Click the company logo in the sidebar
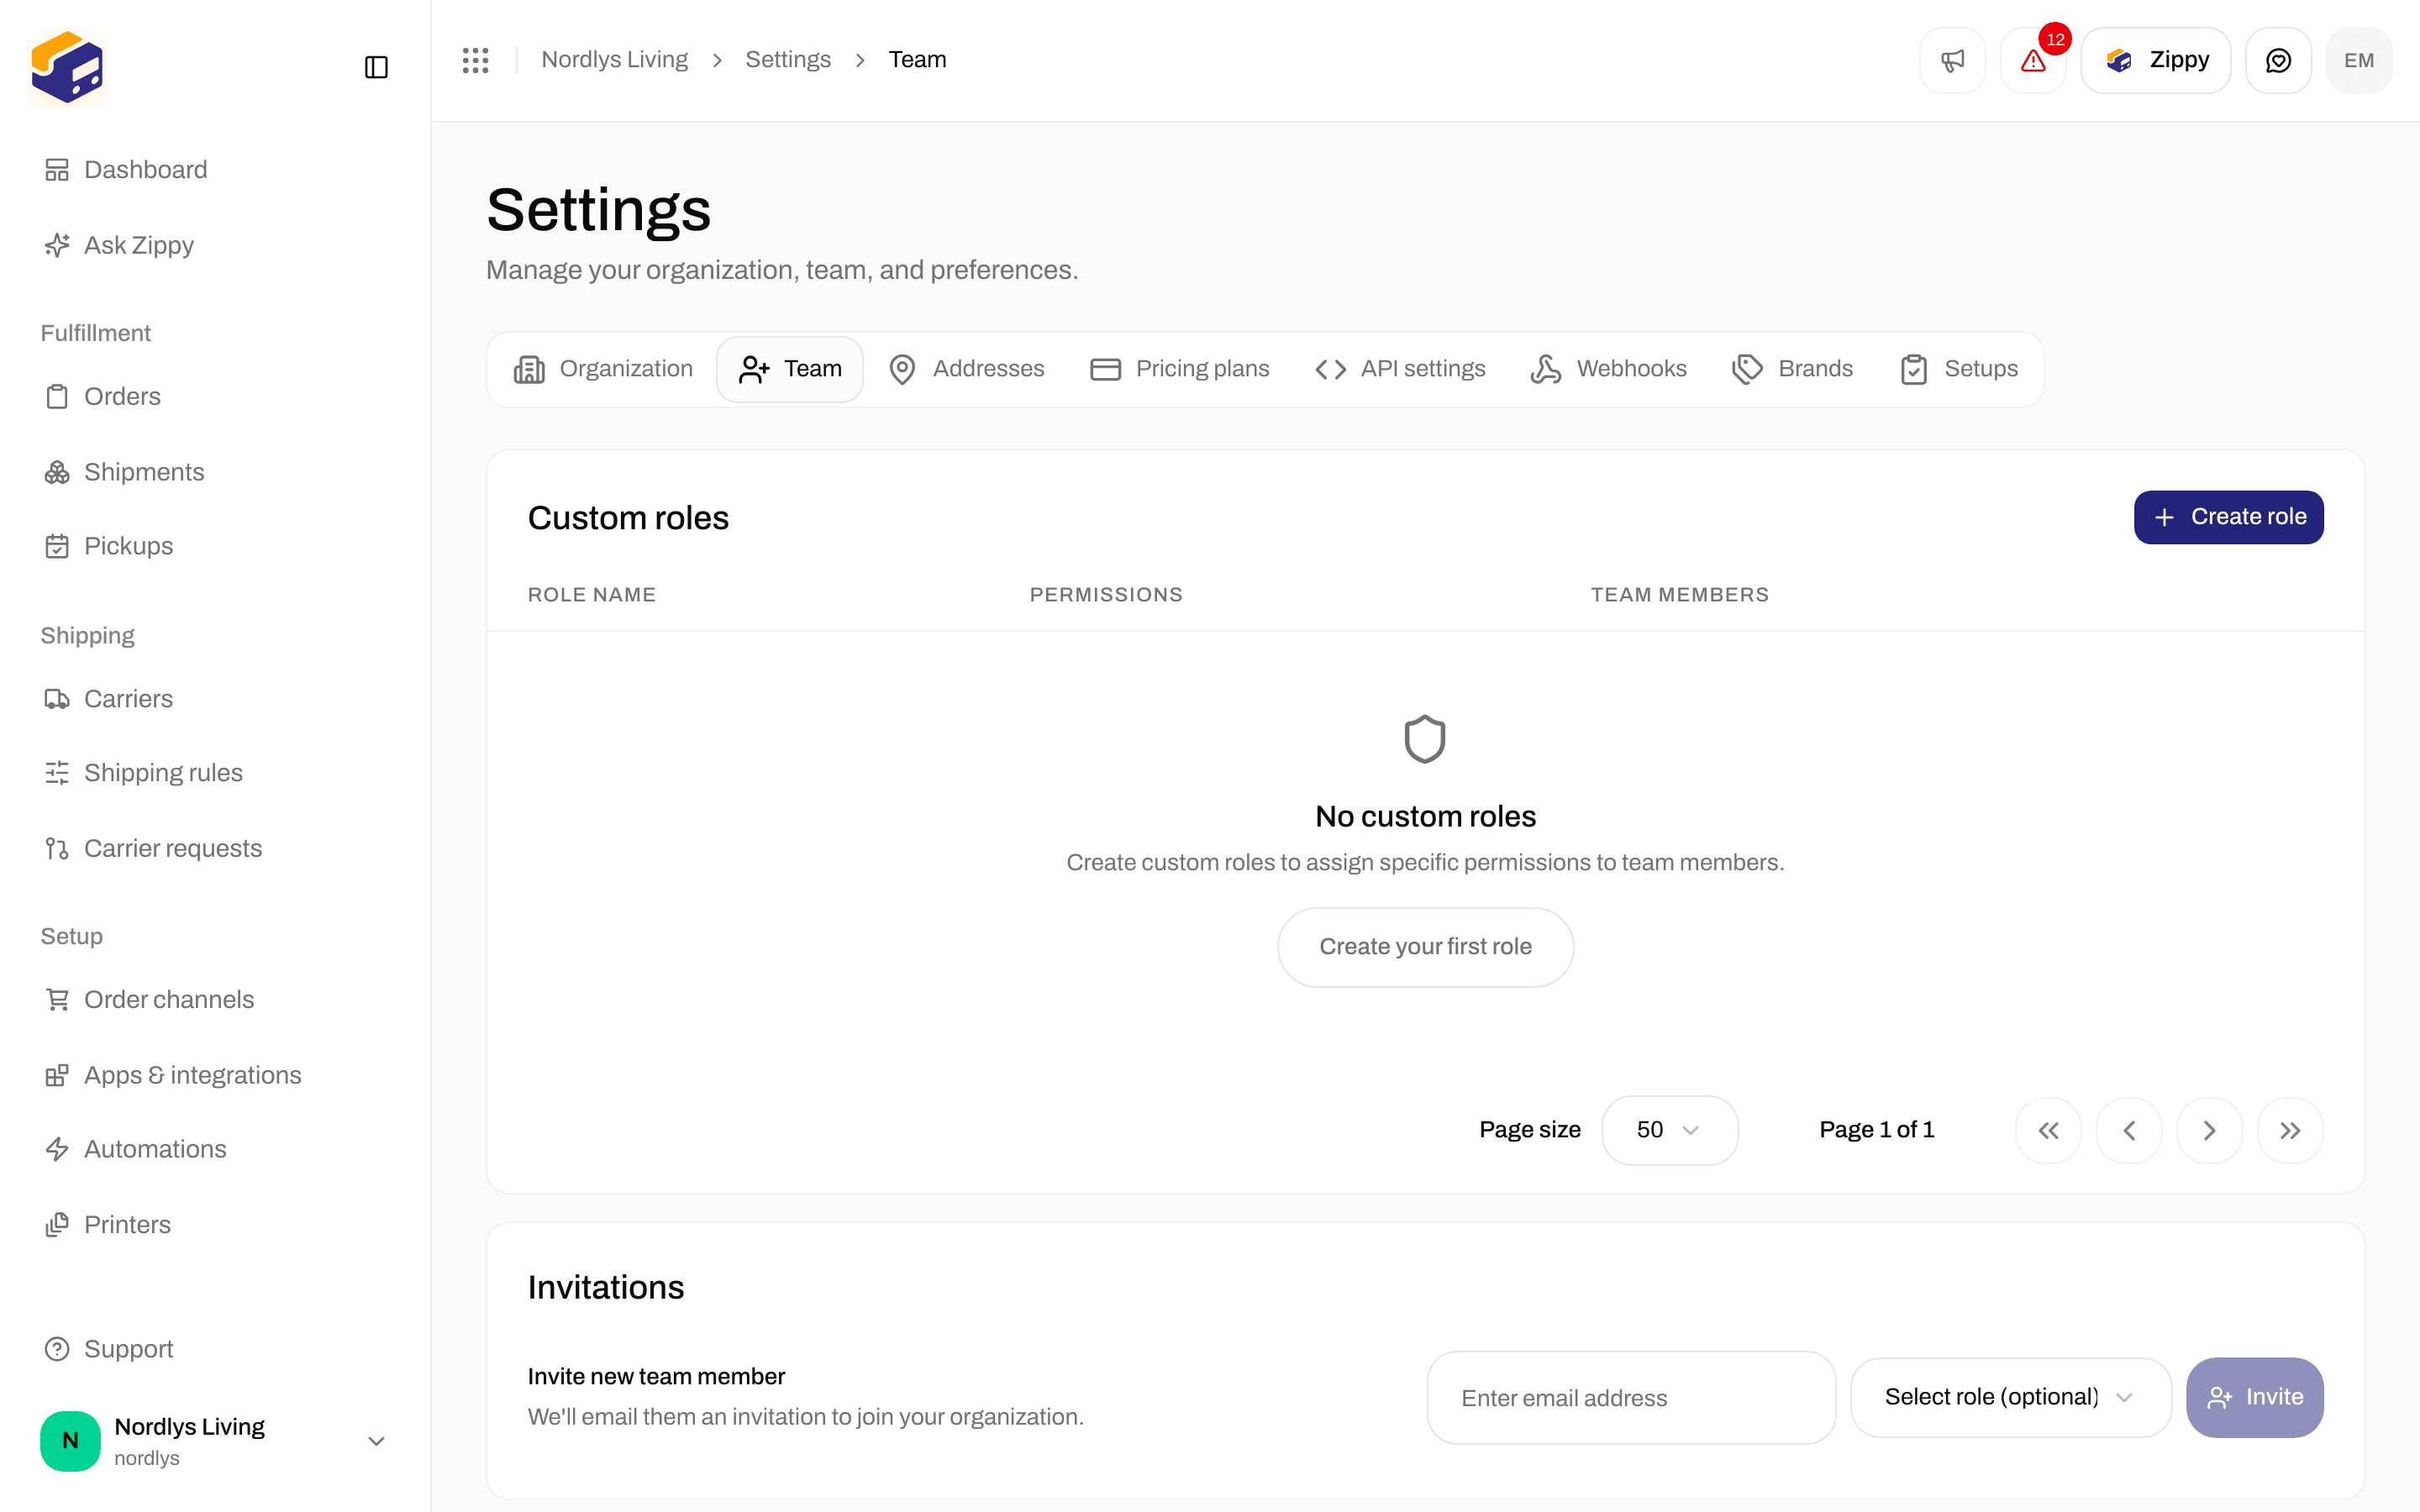The image size is (2420, 1512). (67, 67)
